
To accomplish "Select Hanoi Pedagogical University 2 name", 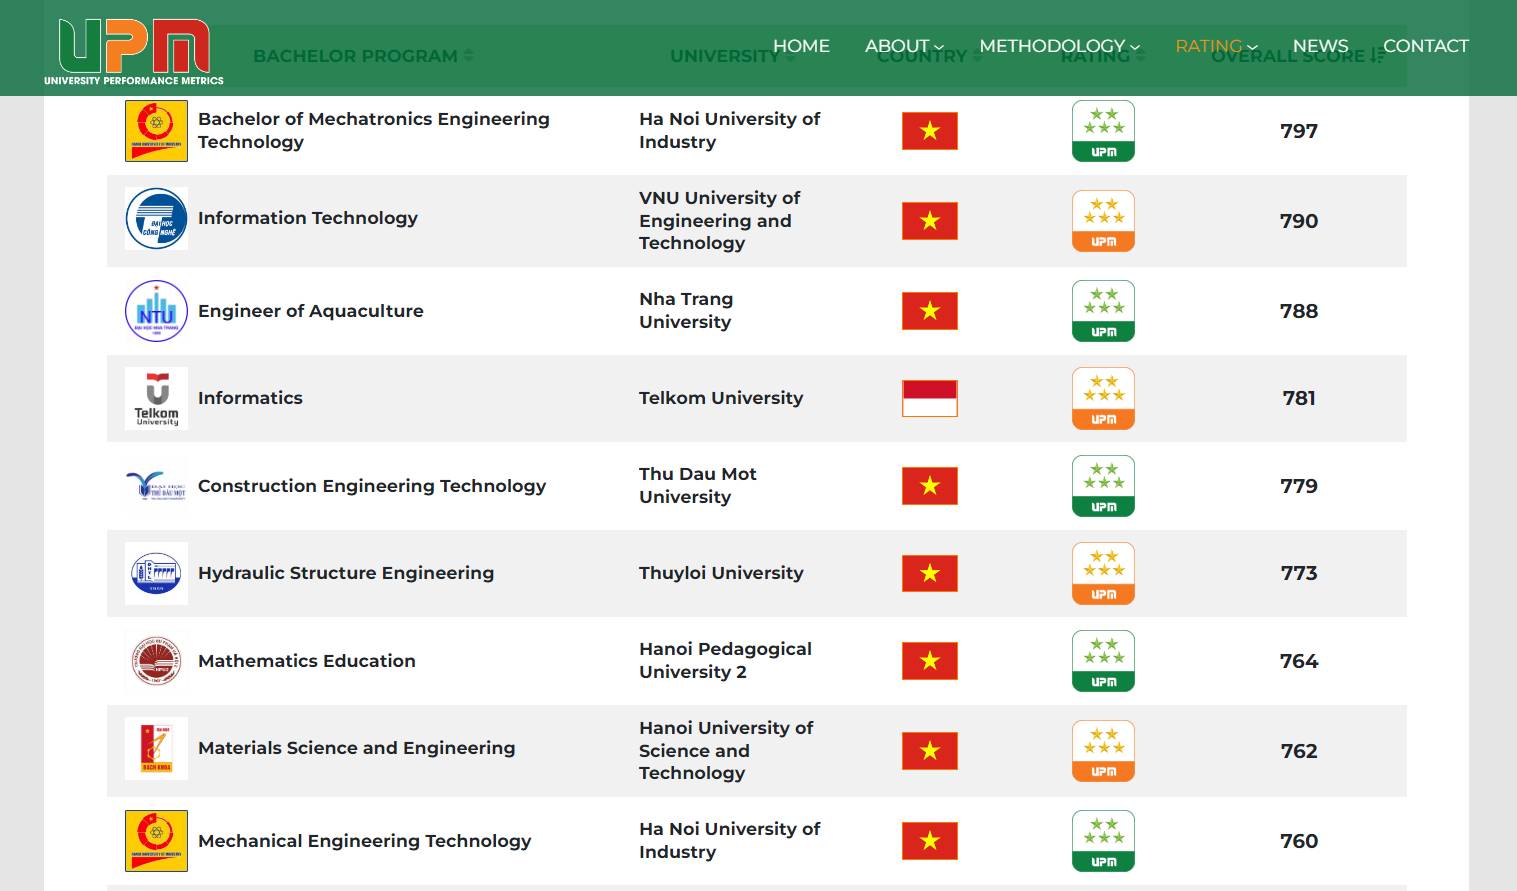I will tap(726, 660).
